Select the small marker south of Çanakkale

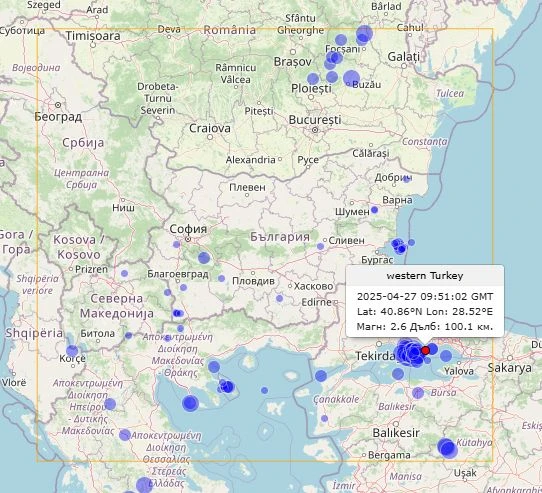point(324,418)
